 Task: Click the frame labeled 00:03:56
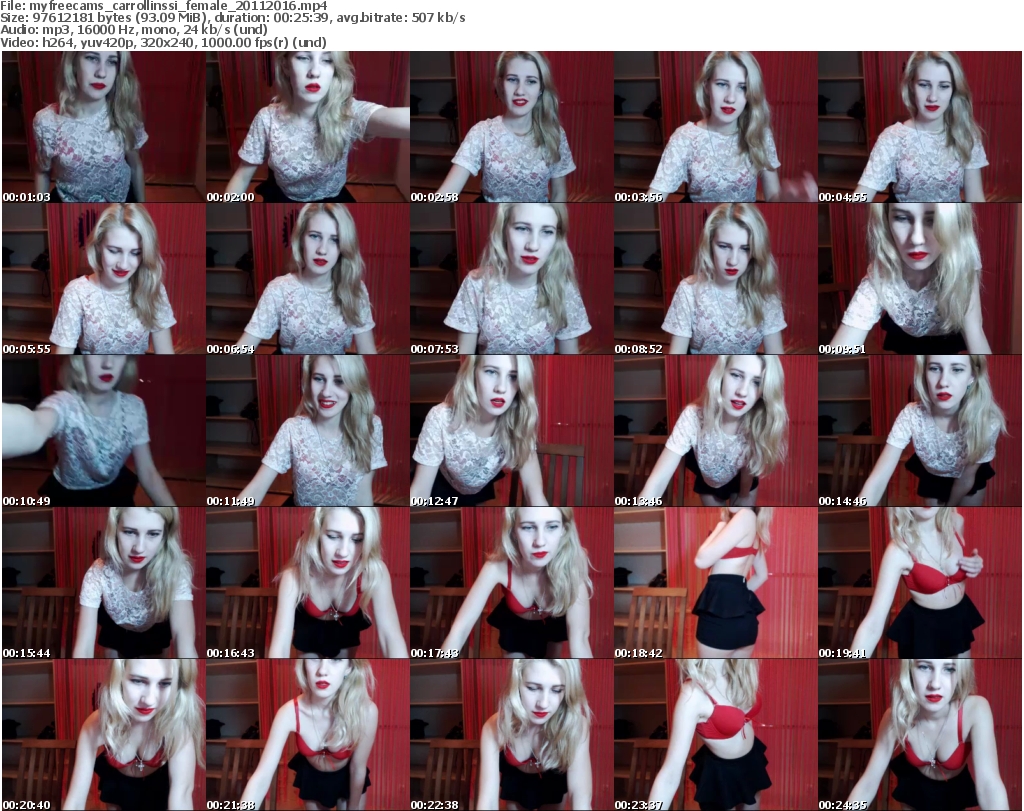tap(715, 127)
